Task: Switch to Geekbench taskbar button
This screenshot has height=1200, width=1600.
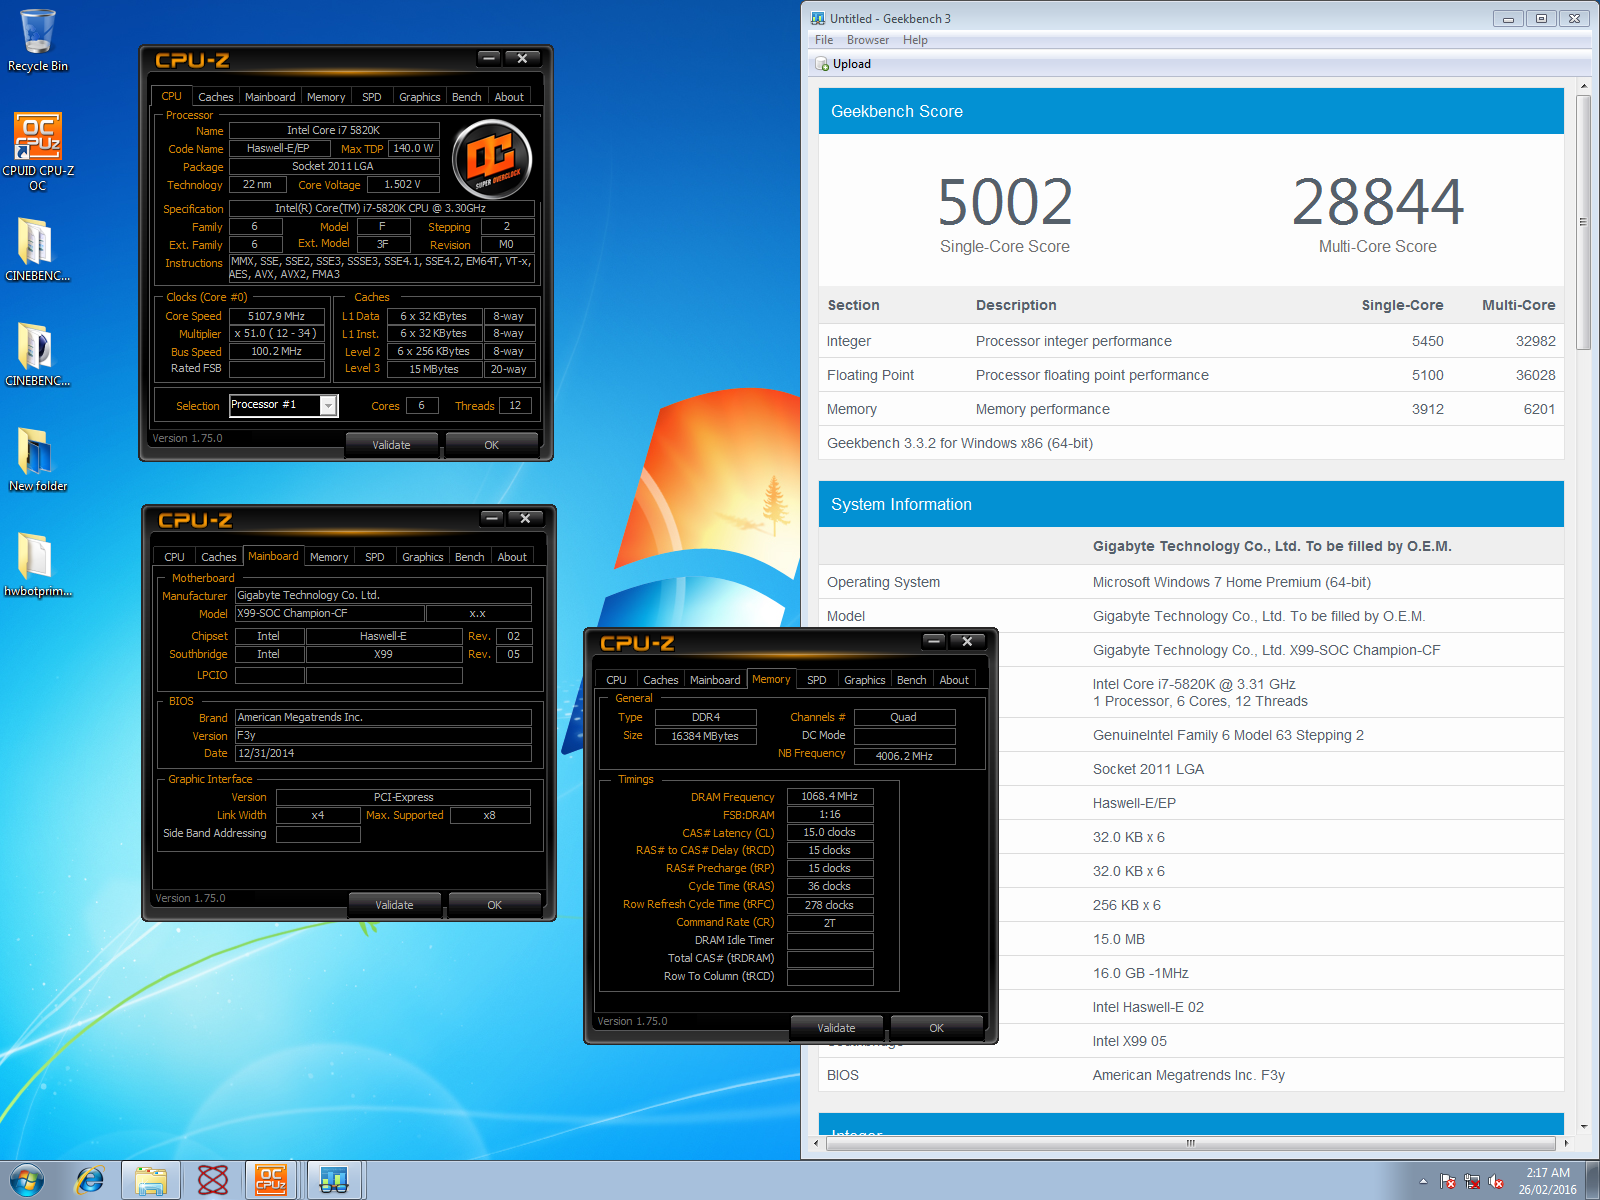Action: tap(334, 1180)
